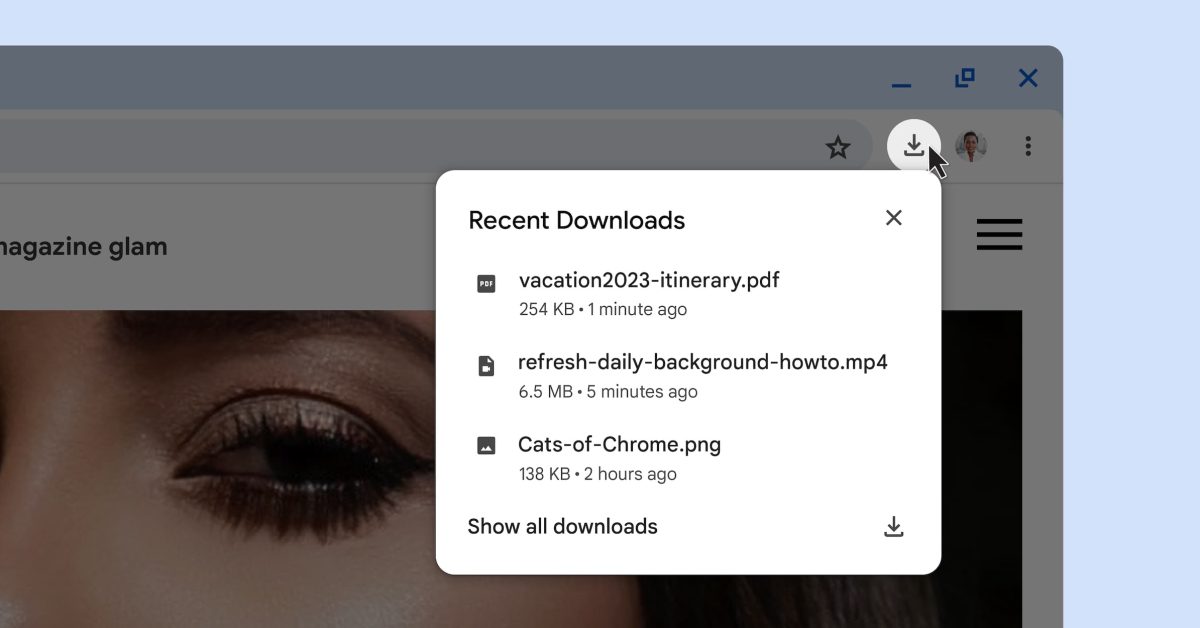Click the image icon next to Cats-of-Chrome.png
The width and height of the screenshot is (1200, 628).
click(486, 448)
